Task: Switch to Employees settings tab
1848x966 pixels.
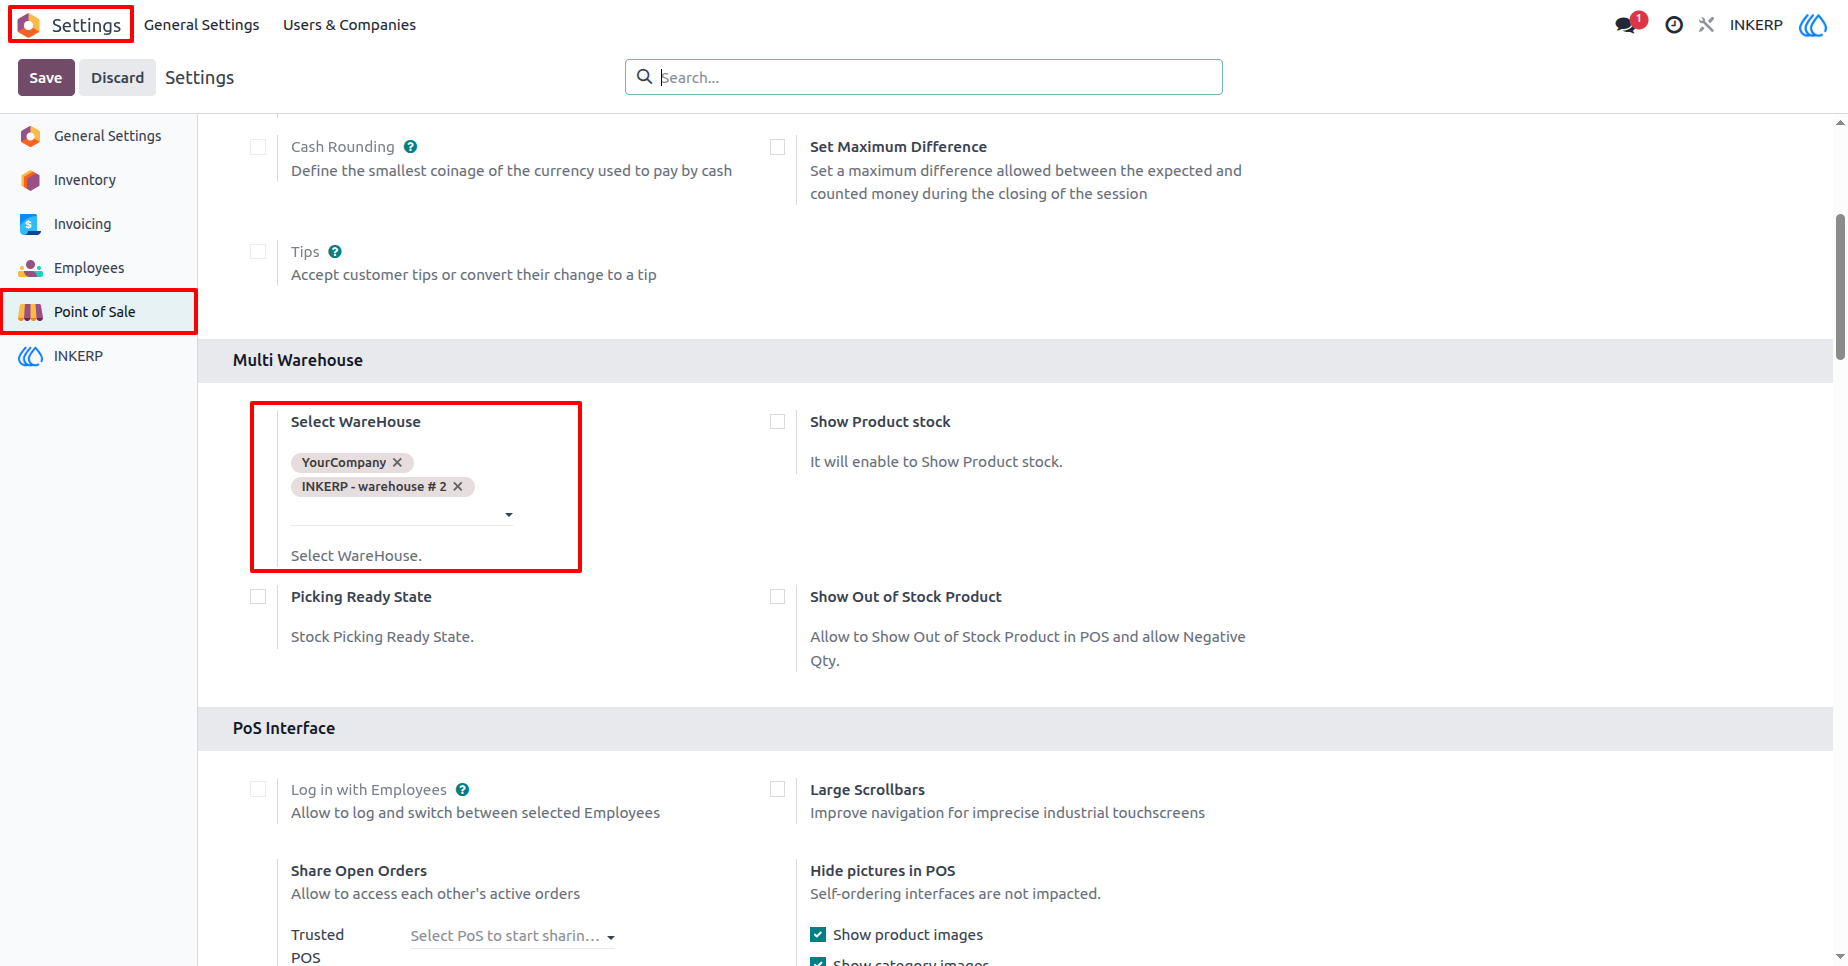Action: tap(99, 268)
